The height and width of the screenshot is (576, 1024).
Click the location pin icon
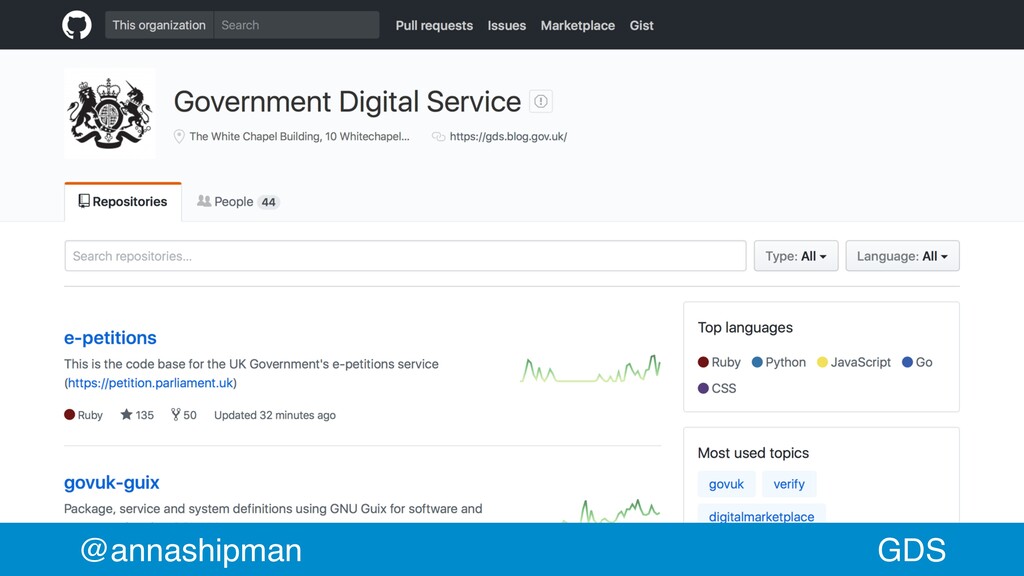coord(179,136)
